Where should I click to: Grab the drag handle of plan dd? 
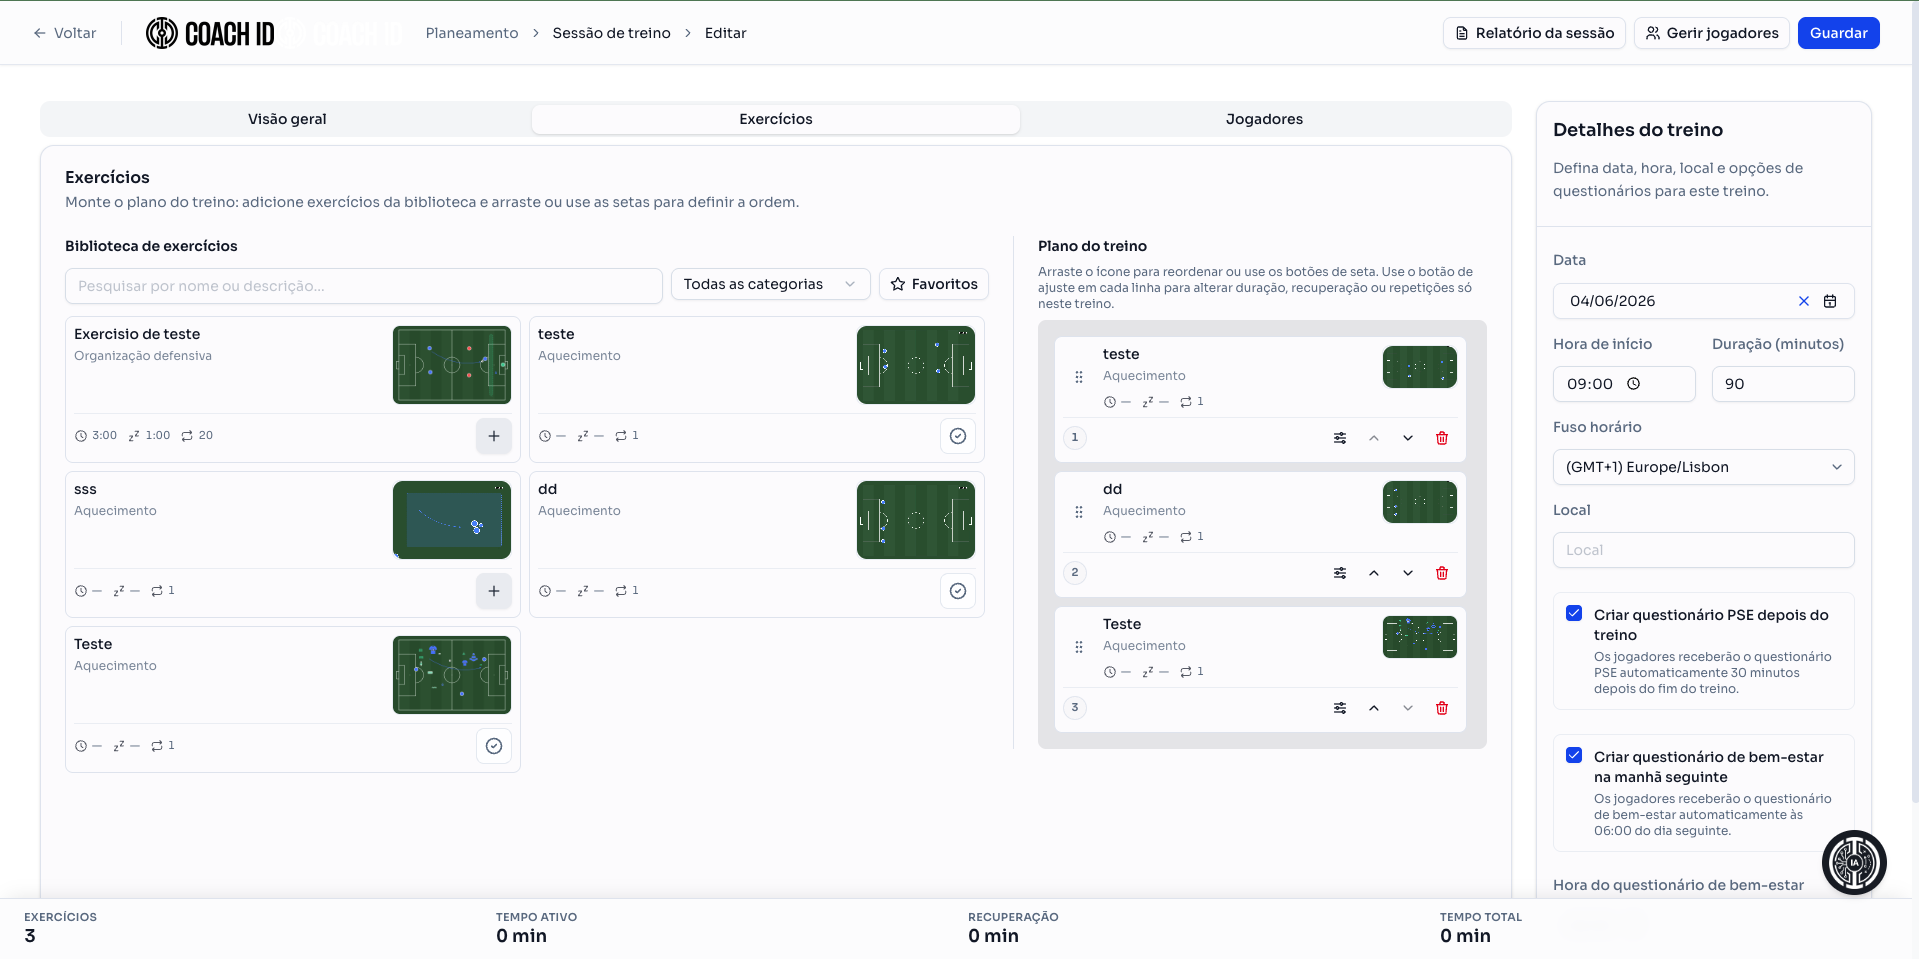point(1079,512)
